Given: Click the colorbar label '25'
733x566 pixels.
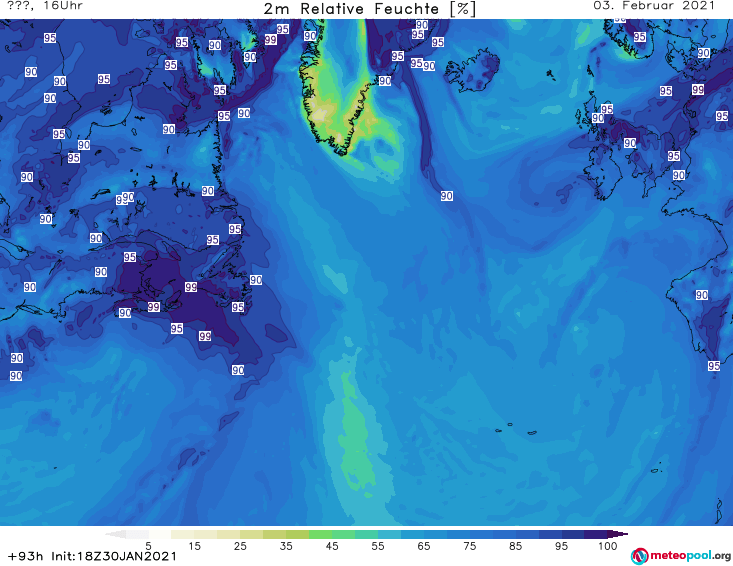Looking at the screenshot, I should [240, 545].
